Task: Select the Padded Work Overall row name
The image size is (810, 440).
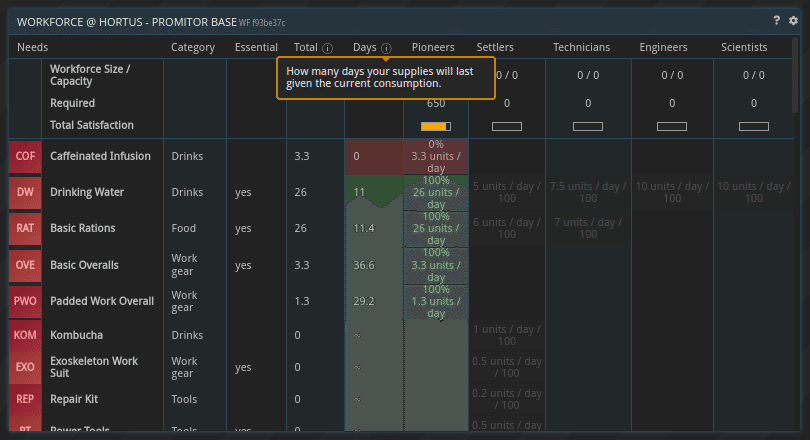Action: click(x=102, y=301)
